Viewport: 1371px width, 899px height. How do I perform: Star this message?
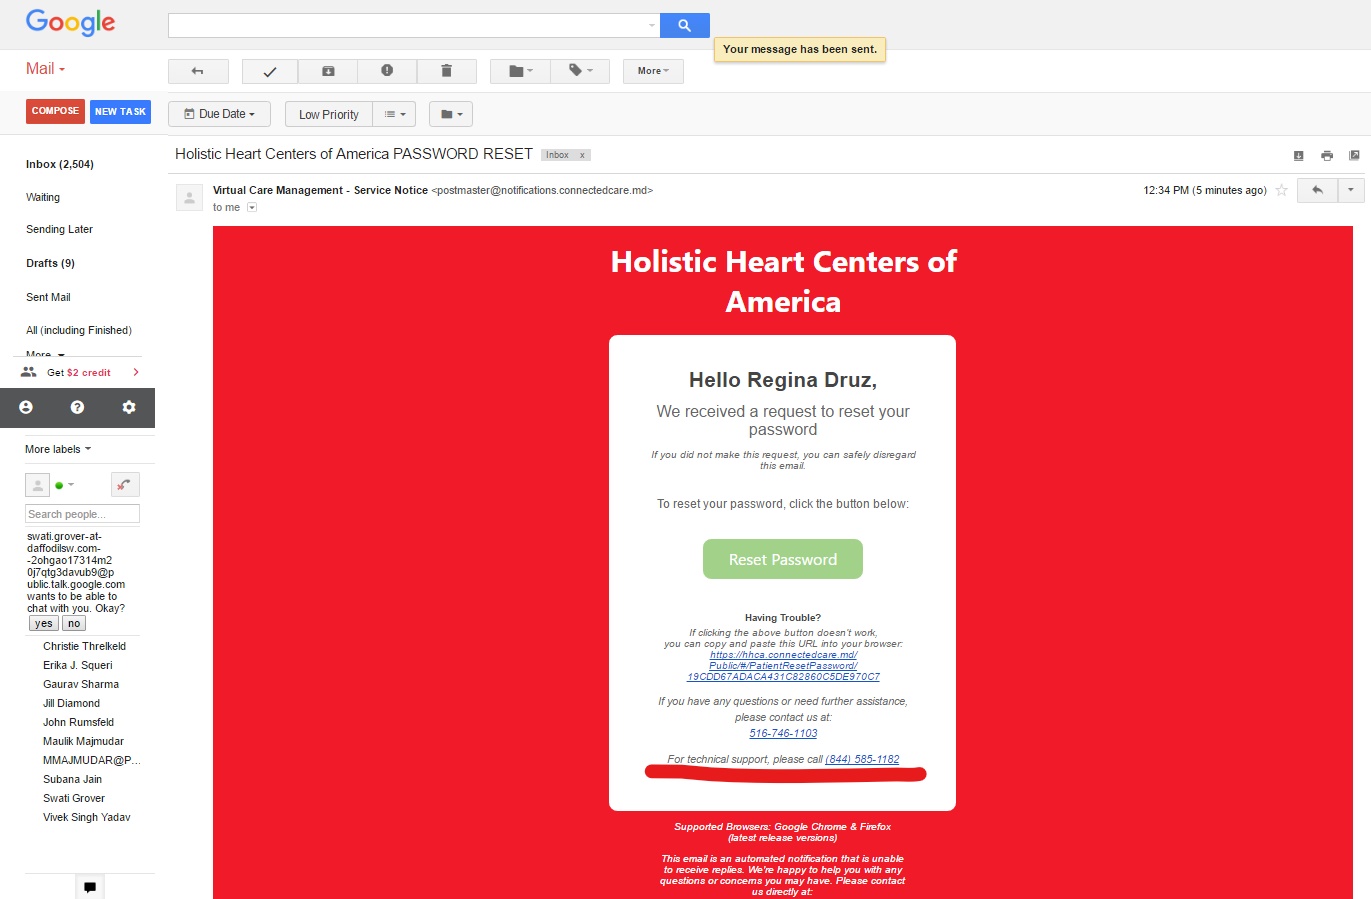click(x=1281, y=190)
